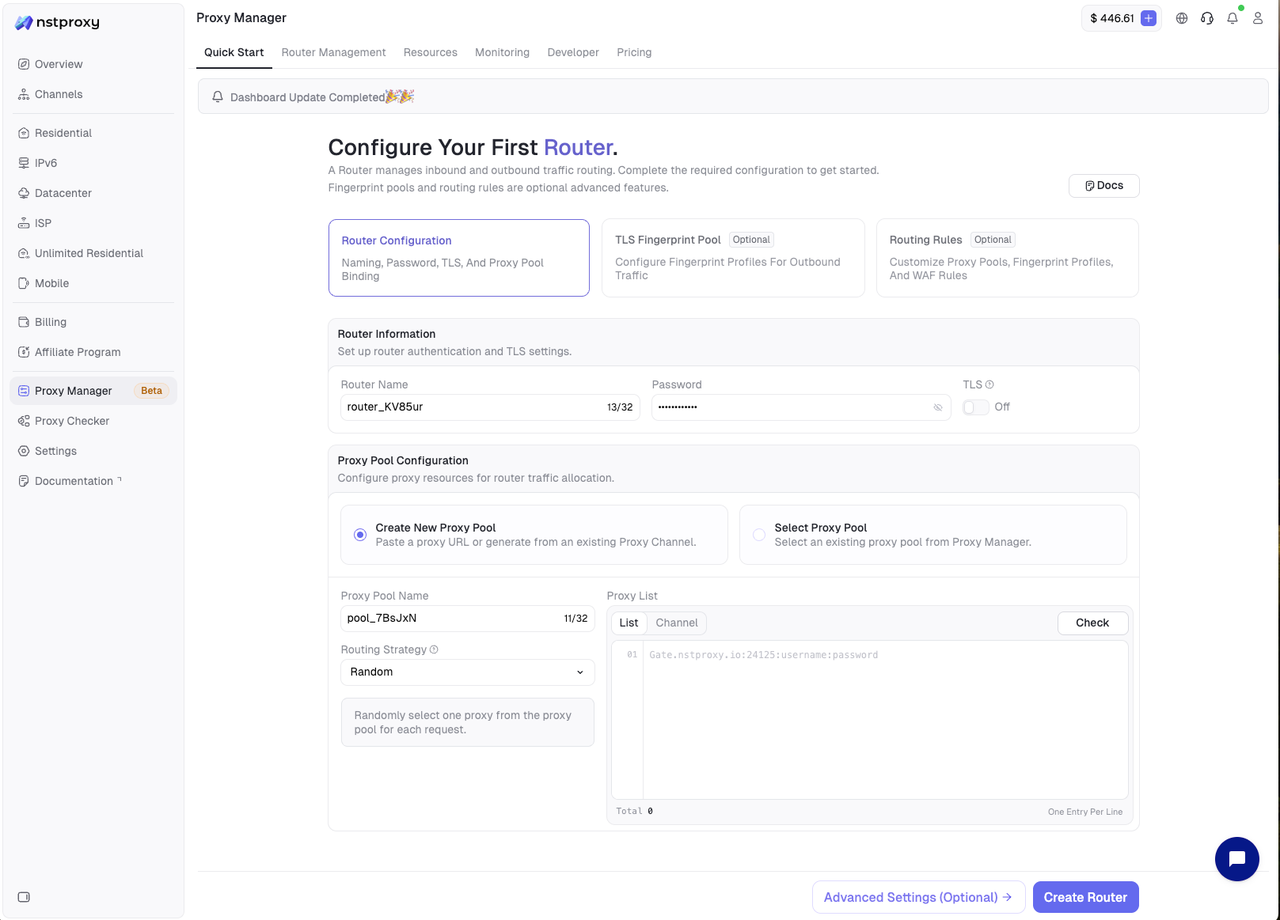
Task: Open the support headset icon
Action: 1207,18
